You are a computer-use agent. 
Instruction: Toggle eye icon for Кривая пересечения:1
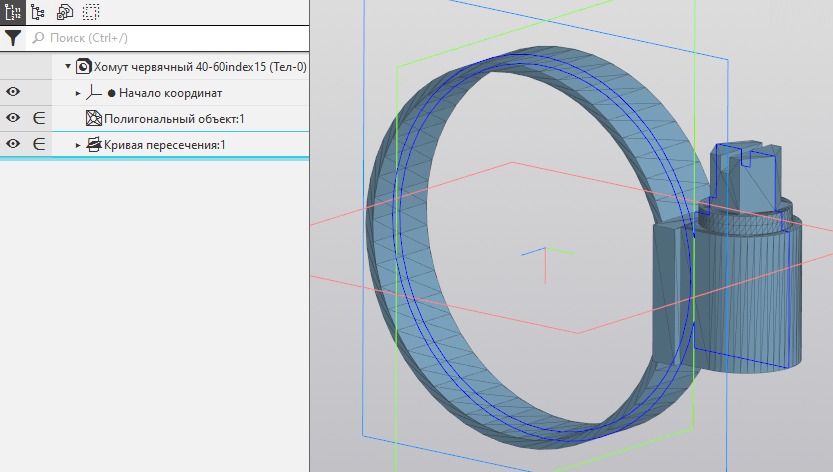click(13, 145)
